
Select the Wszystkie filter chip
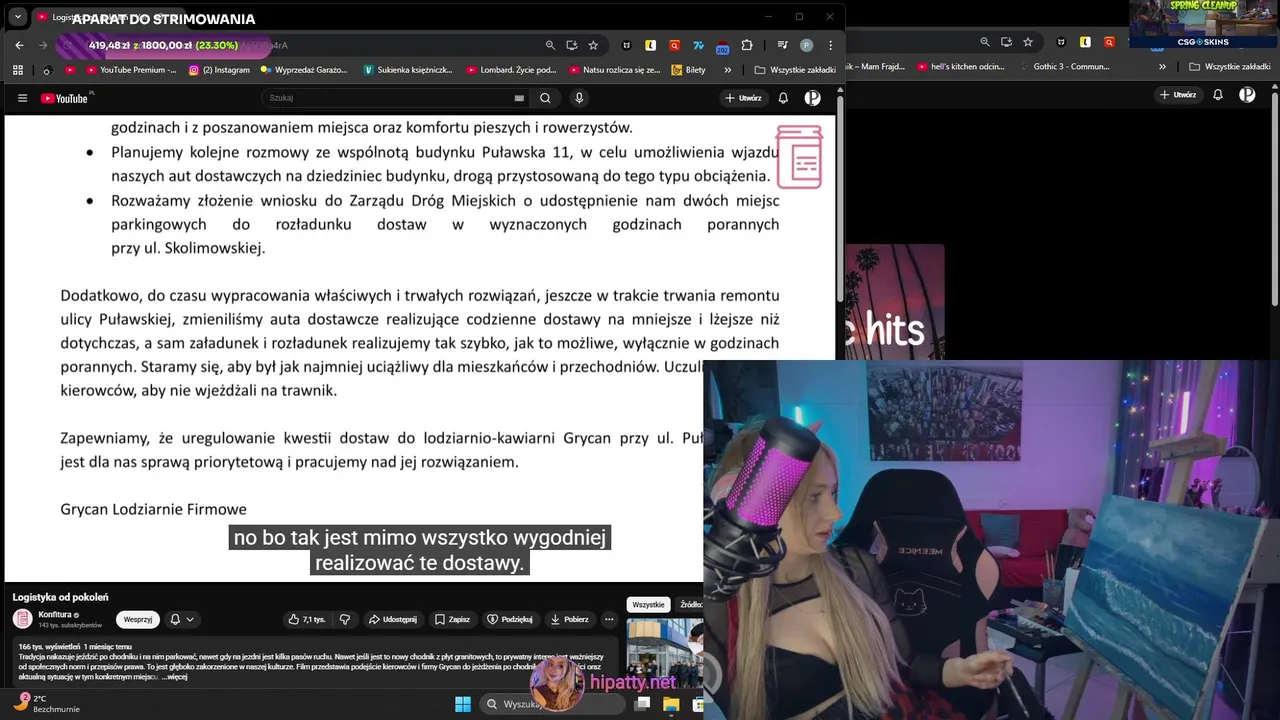[x=648, y=604]
